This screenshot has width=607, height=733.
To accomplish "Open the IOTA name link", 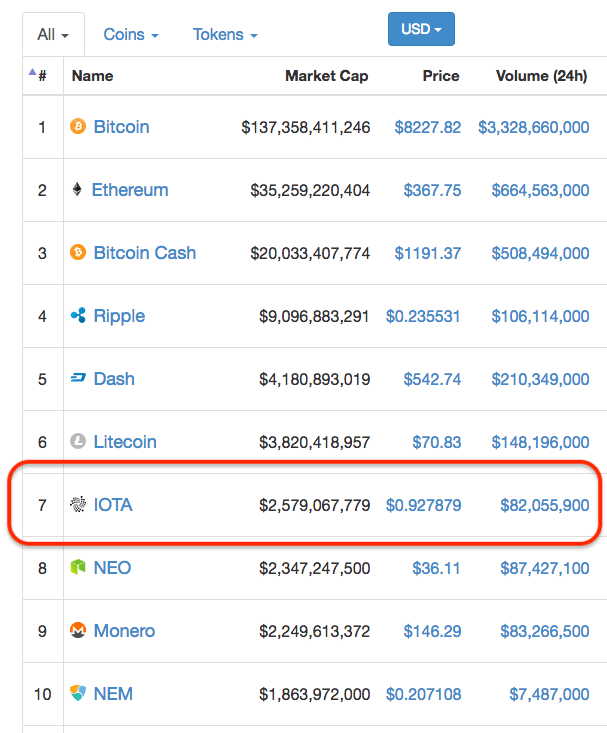I will tap(113, 505).
